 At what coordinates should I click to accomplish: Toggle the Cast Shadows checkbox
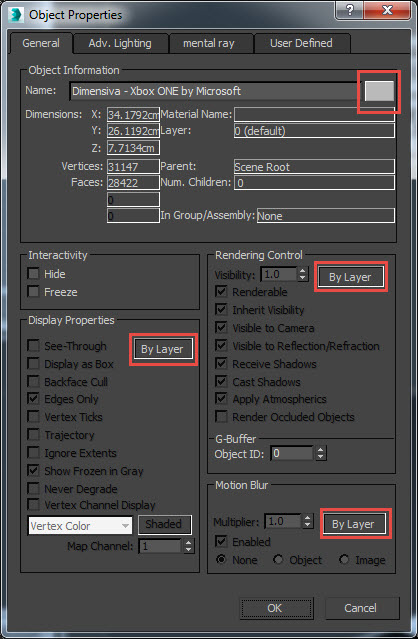221,381
